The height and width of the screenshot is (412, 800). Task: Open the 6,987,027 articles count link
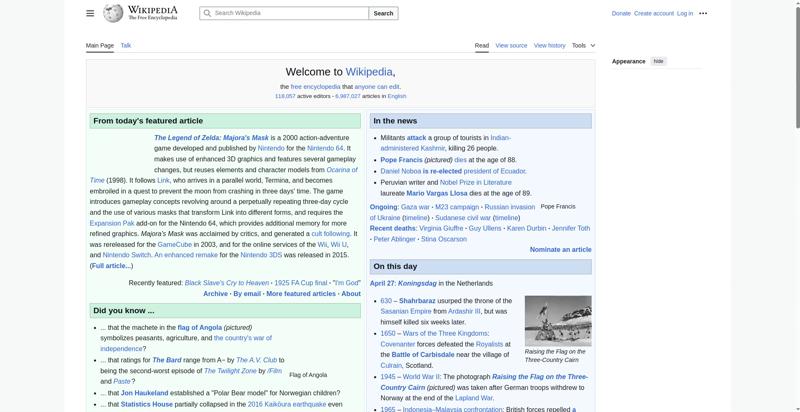pos(347,96)
